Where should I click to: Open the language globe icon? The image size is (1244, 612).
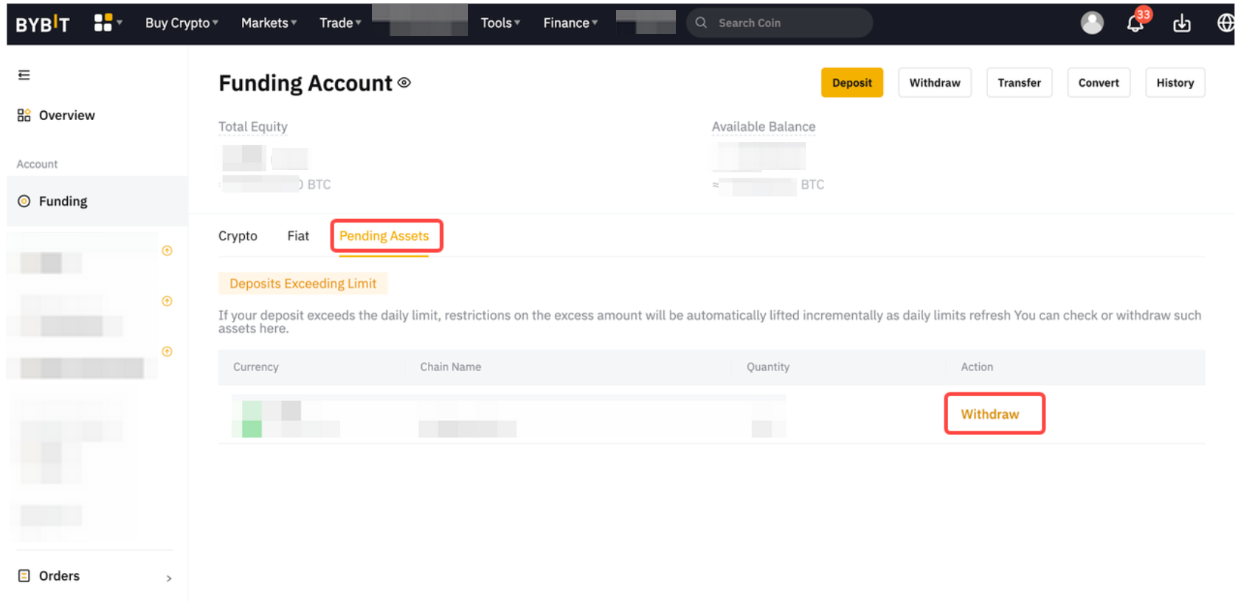tap(1225, 23)
